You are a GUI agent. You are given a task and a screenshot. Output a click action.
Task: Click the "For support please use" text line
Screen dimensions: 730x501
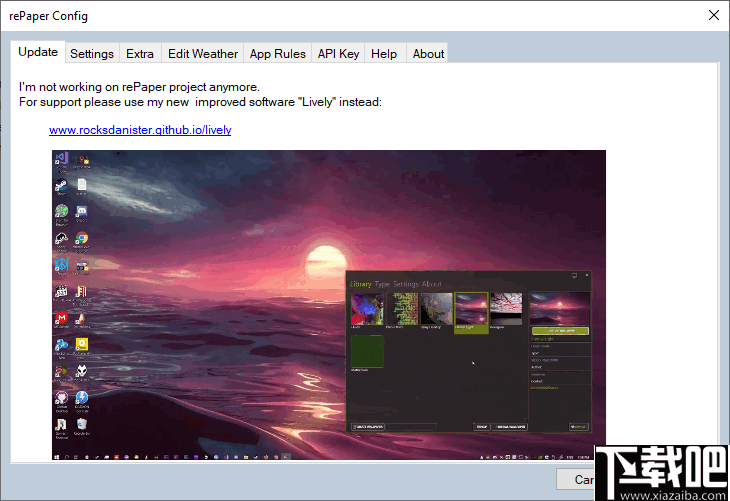click(200, 102)
